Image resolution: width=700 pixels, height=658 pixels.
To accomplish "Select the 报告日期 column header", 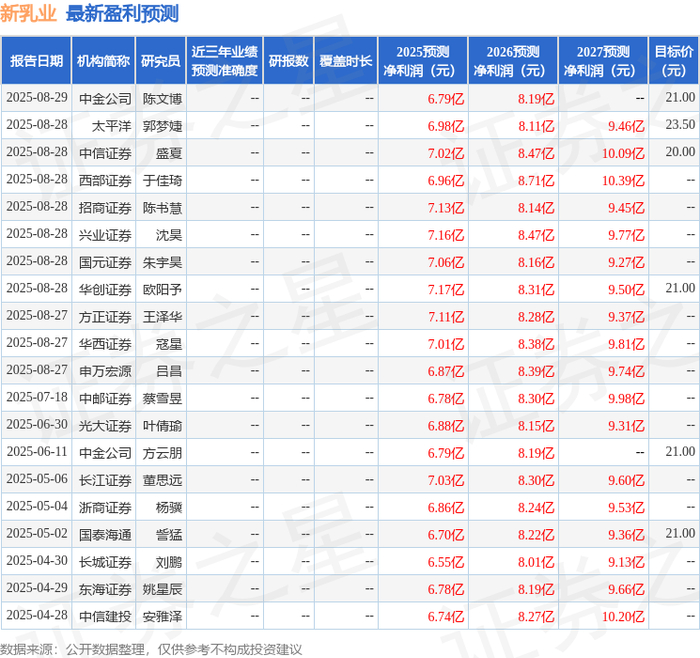I will [36, 61].
